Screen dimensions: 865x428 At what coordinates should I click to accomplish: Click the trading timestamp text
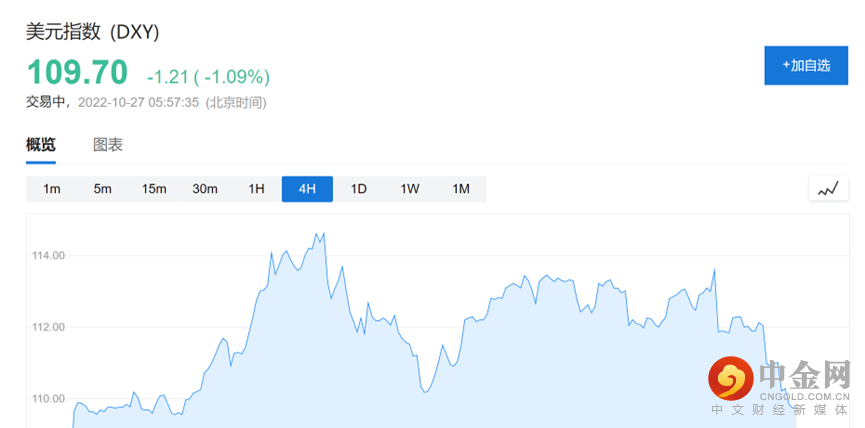[146, 102]
